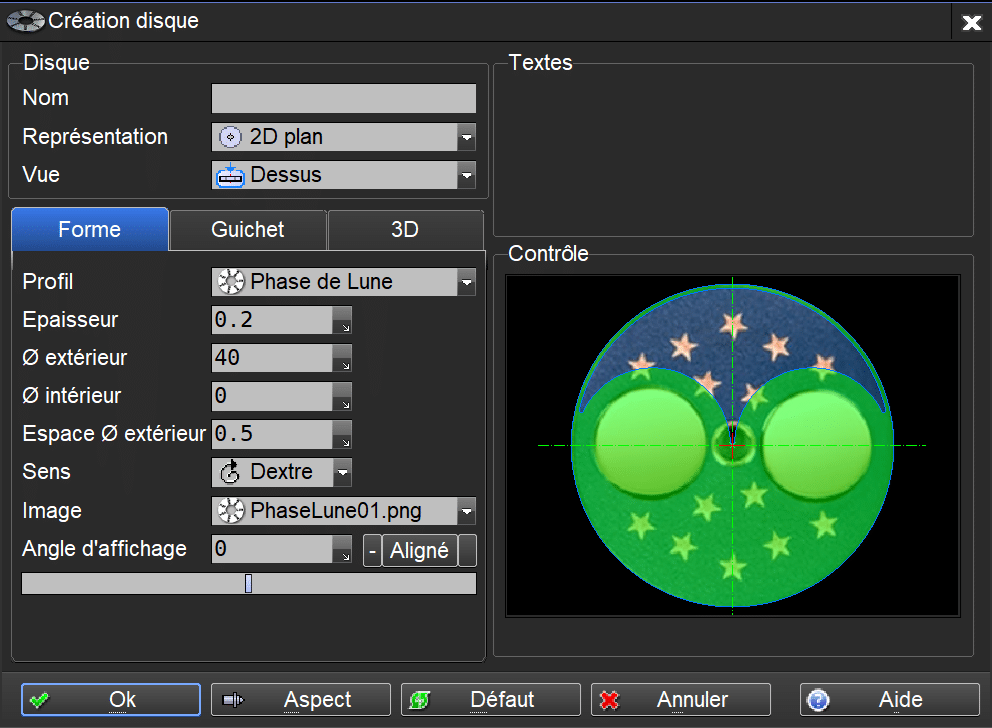This screenshot has height=728, width=992.
Task: Click the Défaut button's green refresh icon
Action: click(420, 700)
